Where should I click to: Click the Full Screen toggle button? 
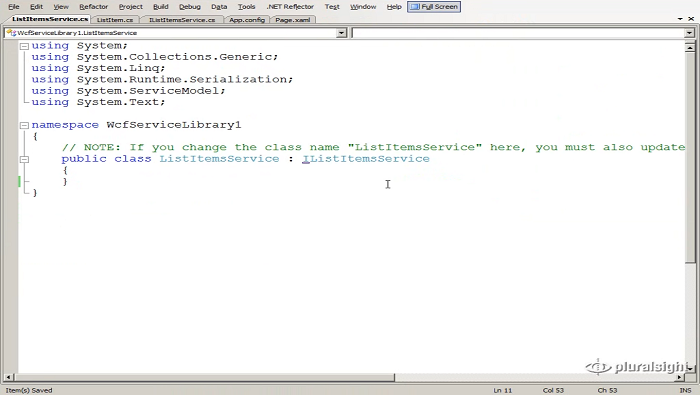point(434,7)
